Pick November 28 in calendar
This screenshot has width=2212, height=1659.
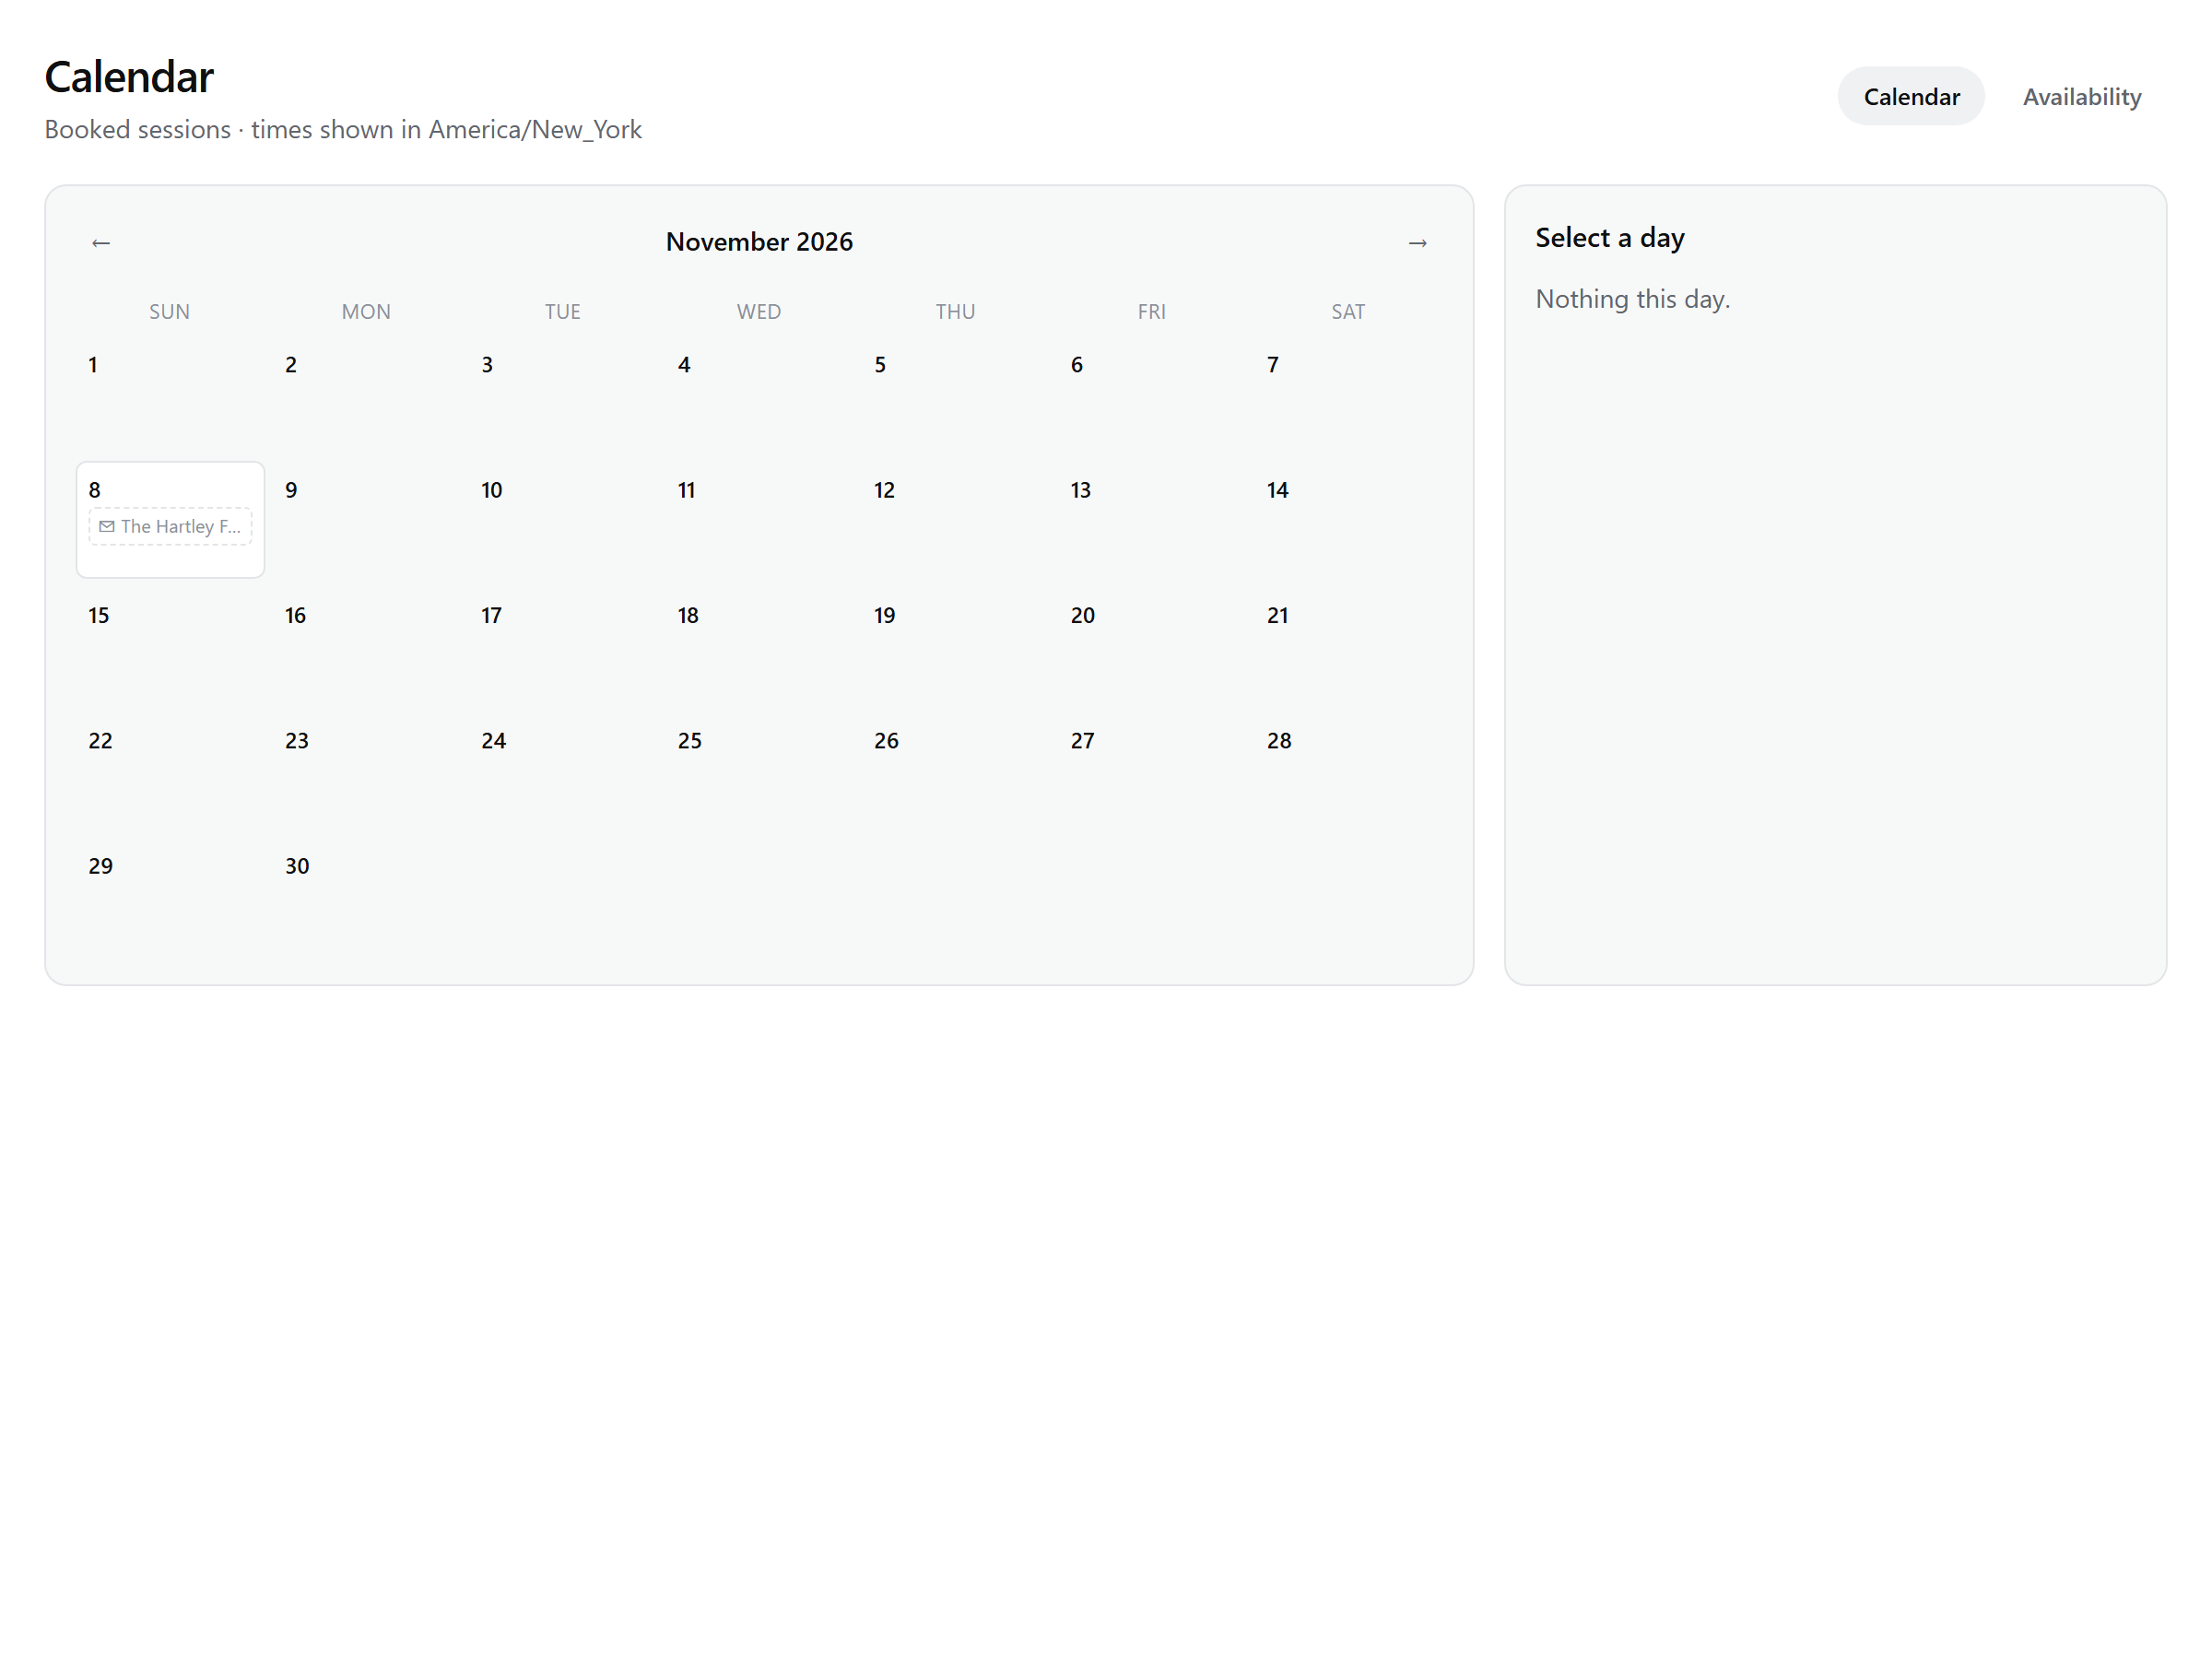tap(1349, 770)
